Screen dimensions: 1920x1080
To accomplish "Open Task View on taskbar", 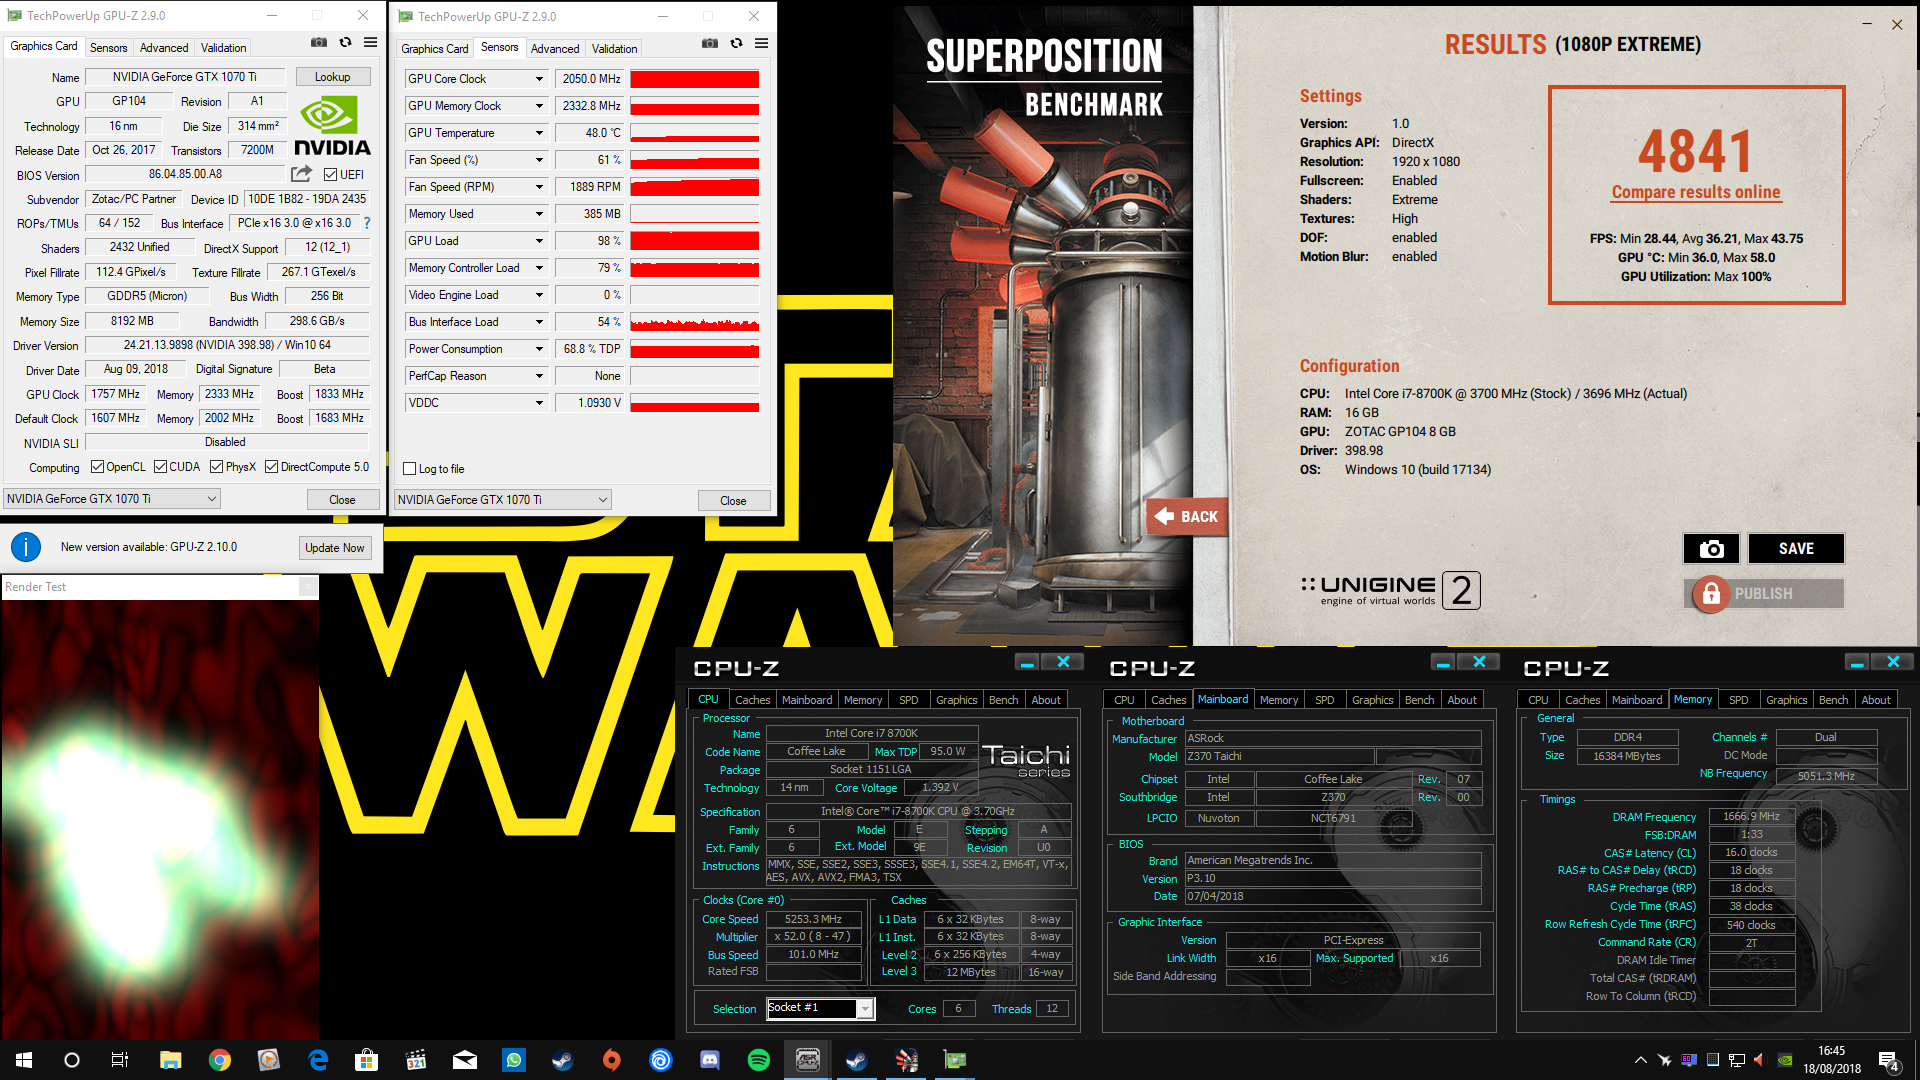I will 120,1060.
